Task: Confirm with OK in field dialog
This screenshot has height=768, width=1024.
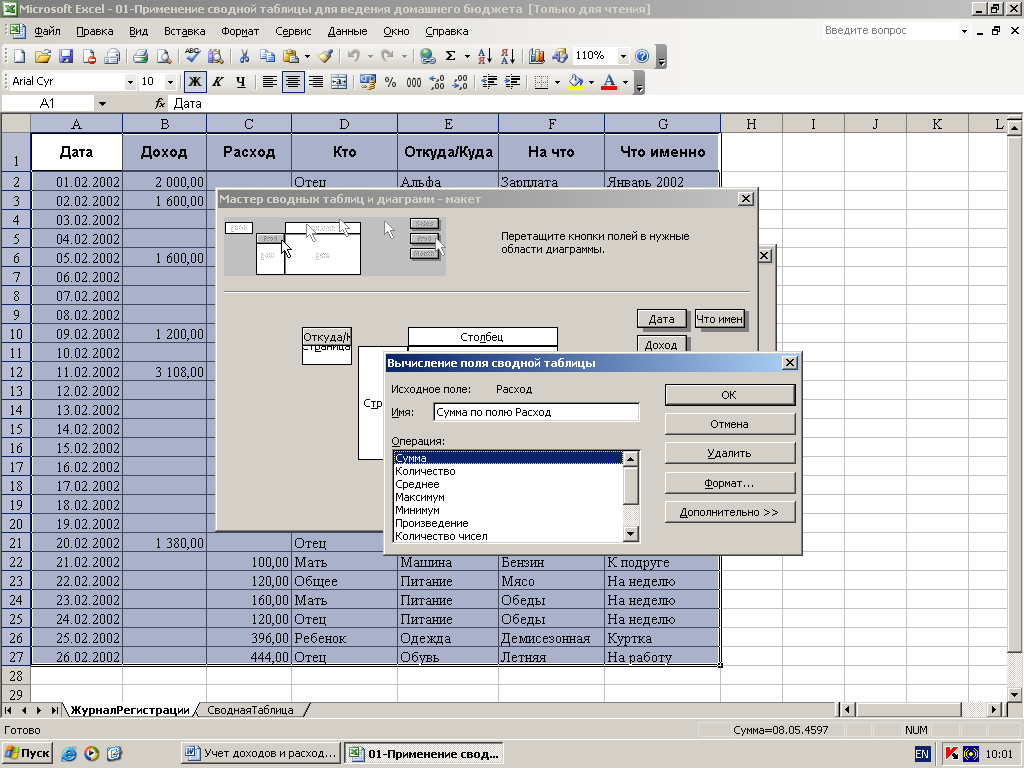Action: coord(729,394)
